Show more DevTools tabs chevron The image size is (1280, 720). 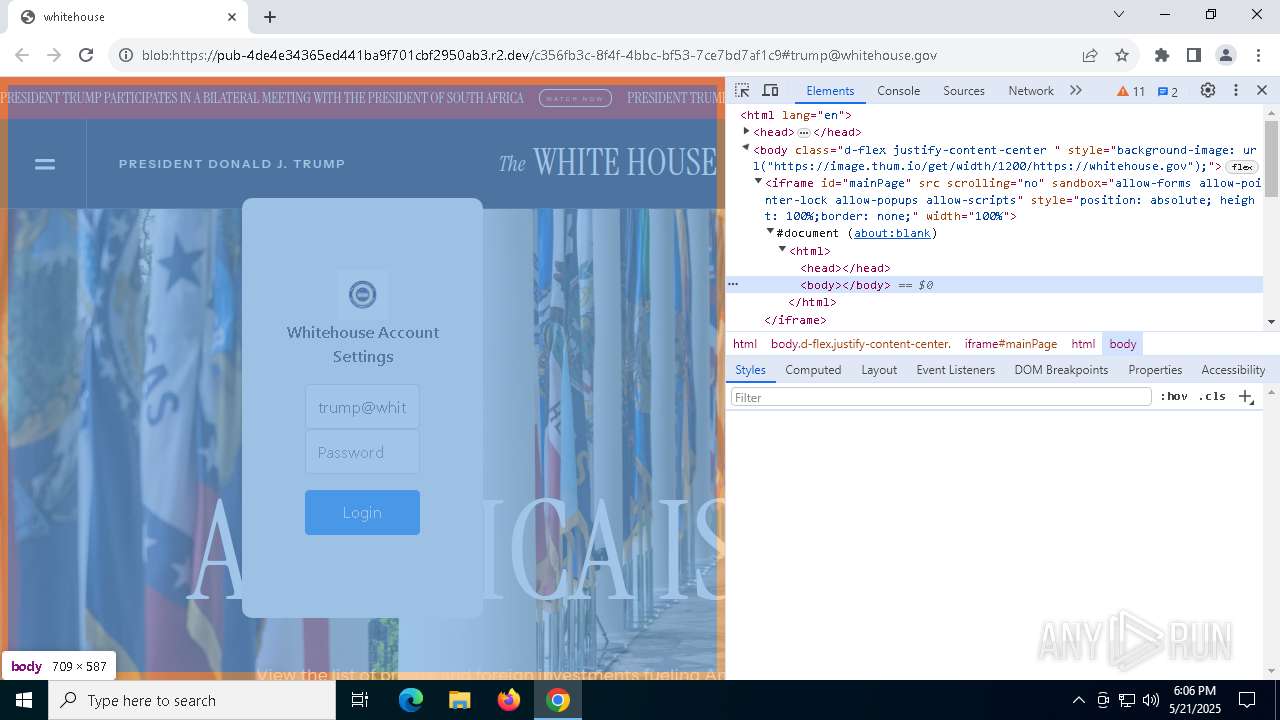coord(1076,90)
